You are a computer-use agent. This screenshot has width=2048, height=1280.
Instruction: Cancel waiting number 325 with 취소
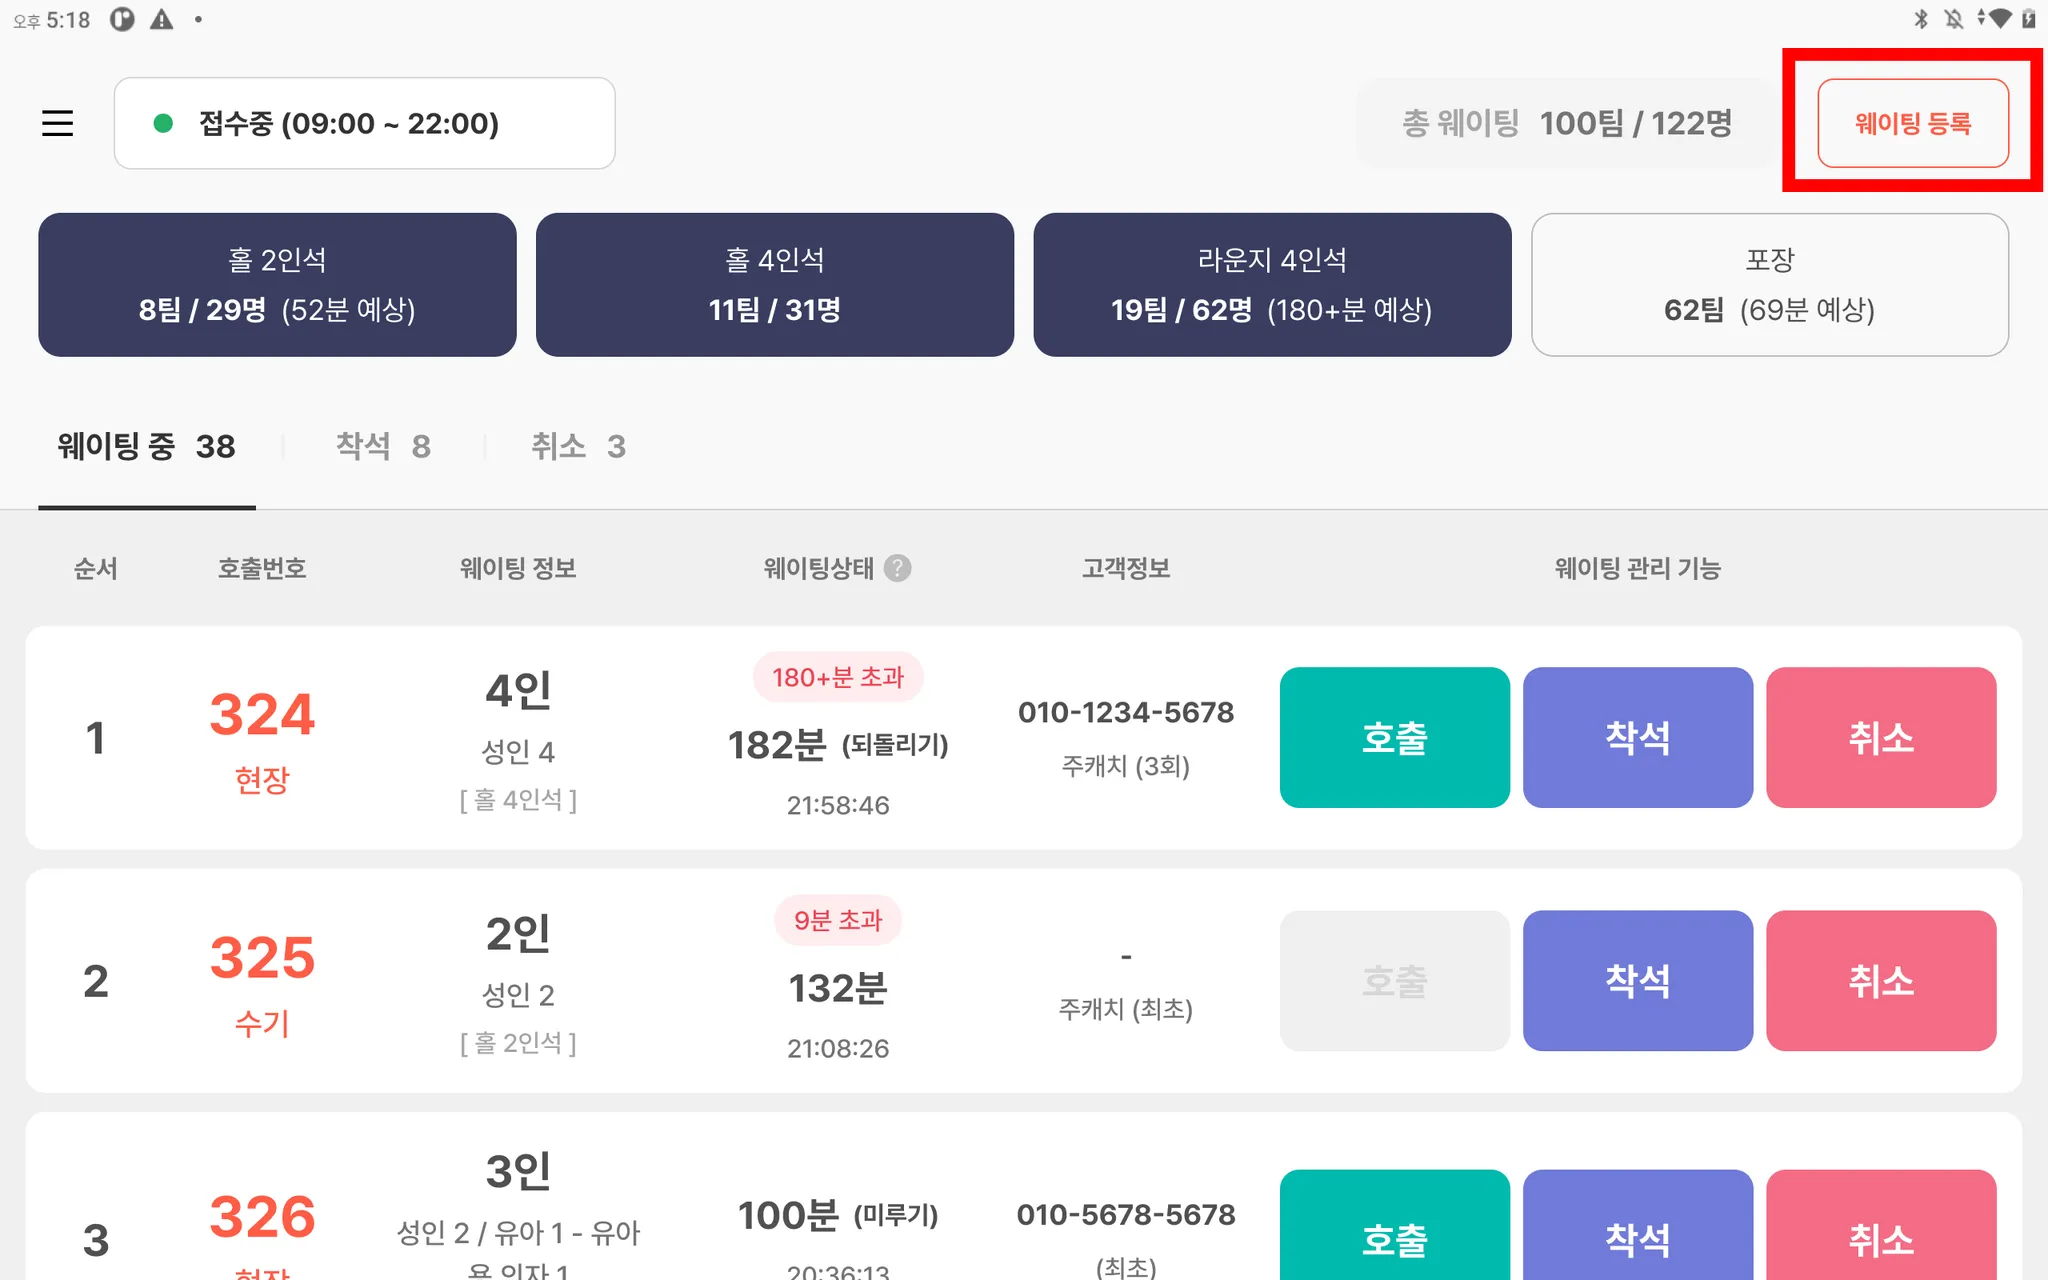coord(1880,980)
